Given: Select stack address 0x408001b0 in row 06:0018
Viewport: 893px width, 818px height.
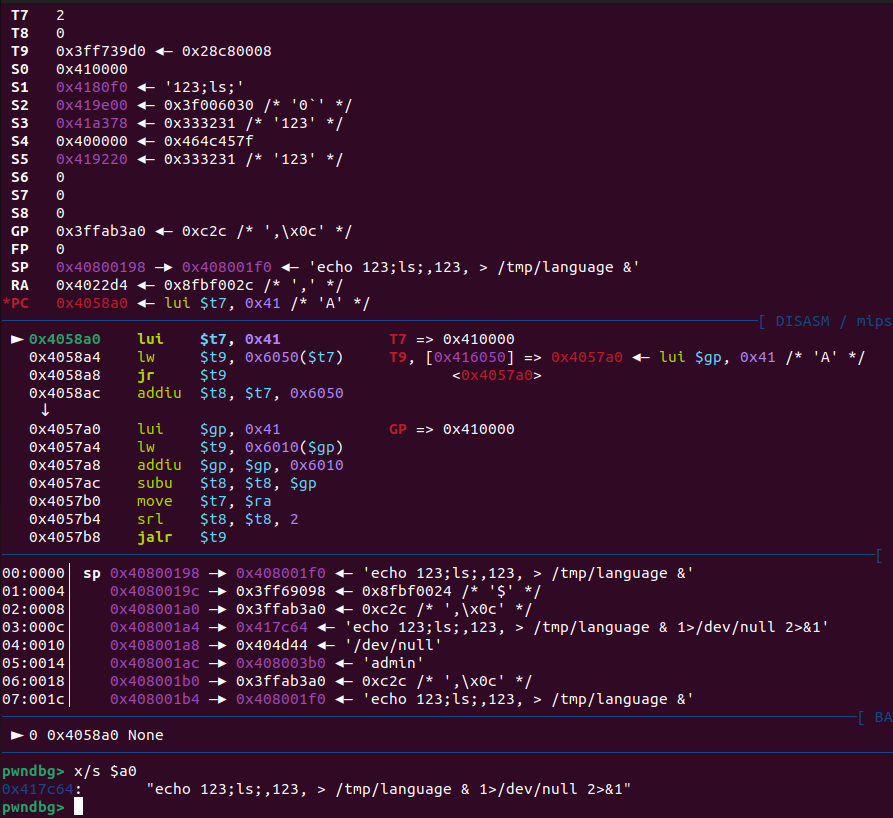Looking at the screenshot, I should click(155, 681).
